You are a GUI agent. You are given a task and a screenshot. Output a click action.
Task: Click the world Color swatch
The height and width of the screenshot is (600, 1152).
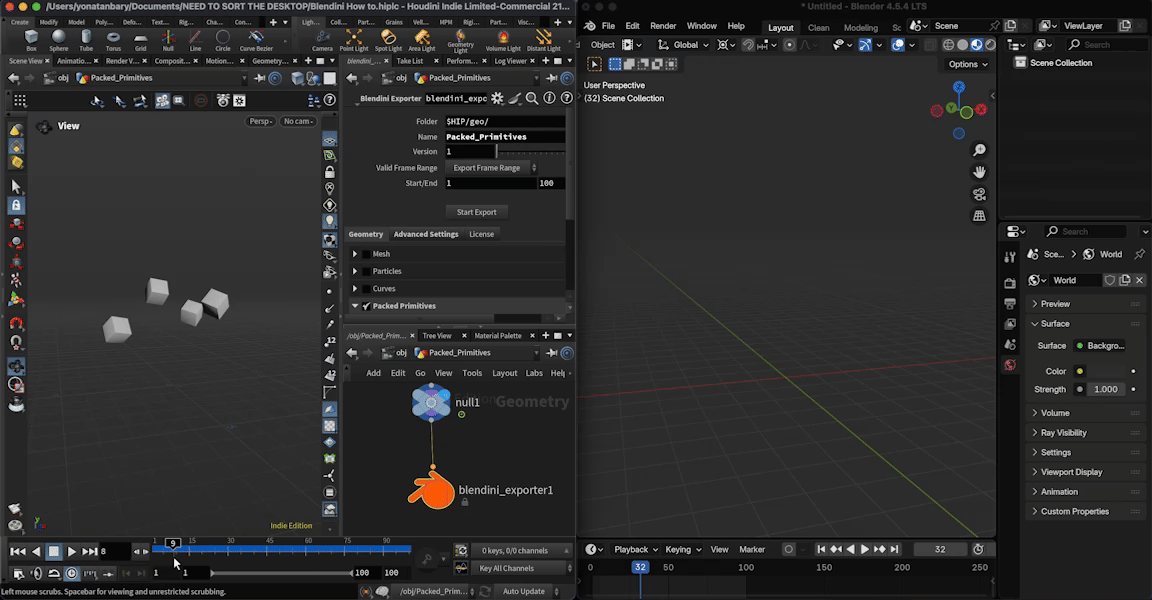[x=1108, y=372]
